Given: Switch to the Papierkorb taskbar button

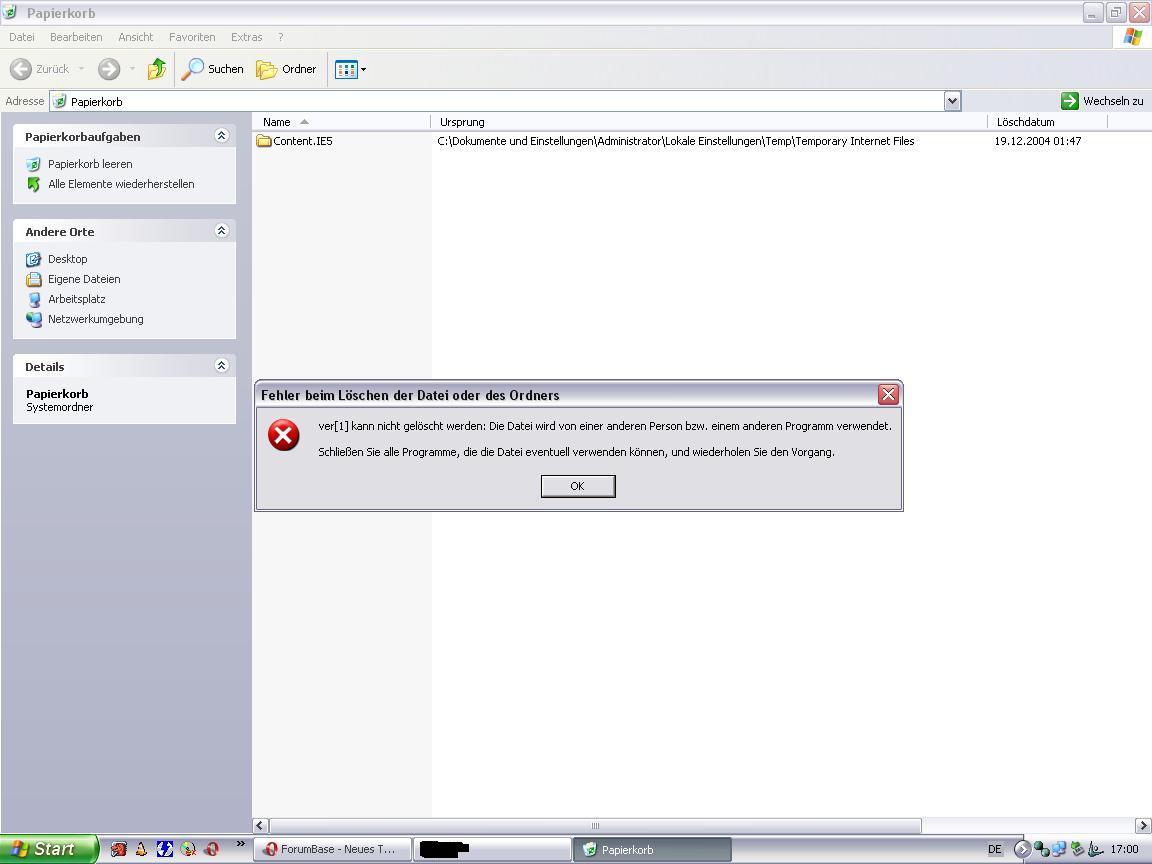Looking at the screenshot, I should coord(652,849).
